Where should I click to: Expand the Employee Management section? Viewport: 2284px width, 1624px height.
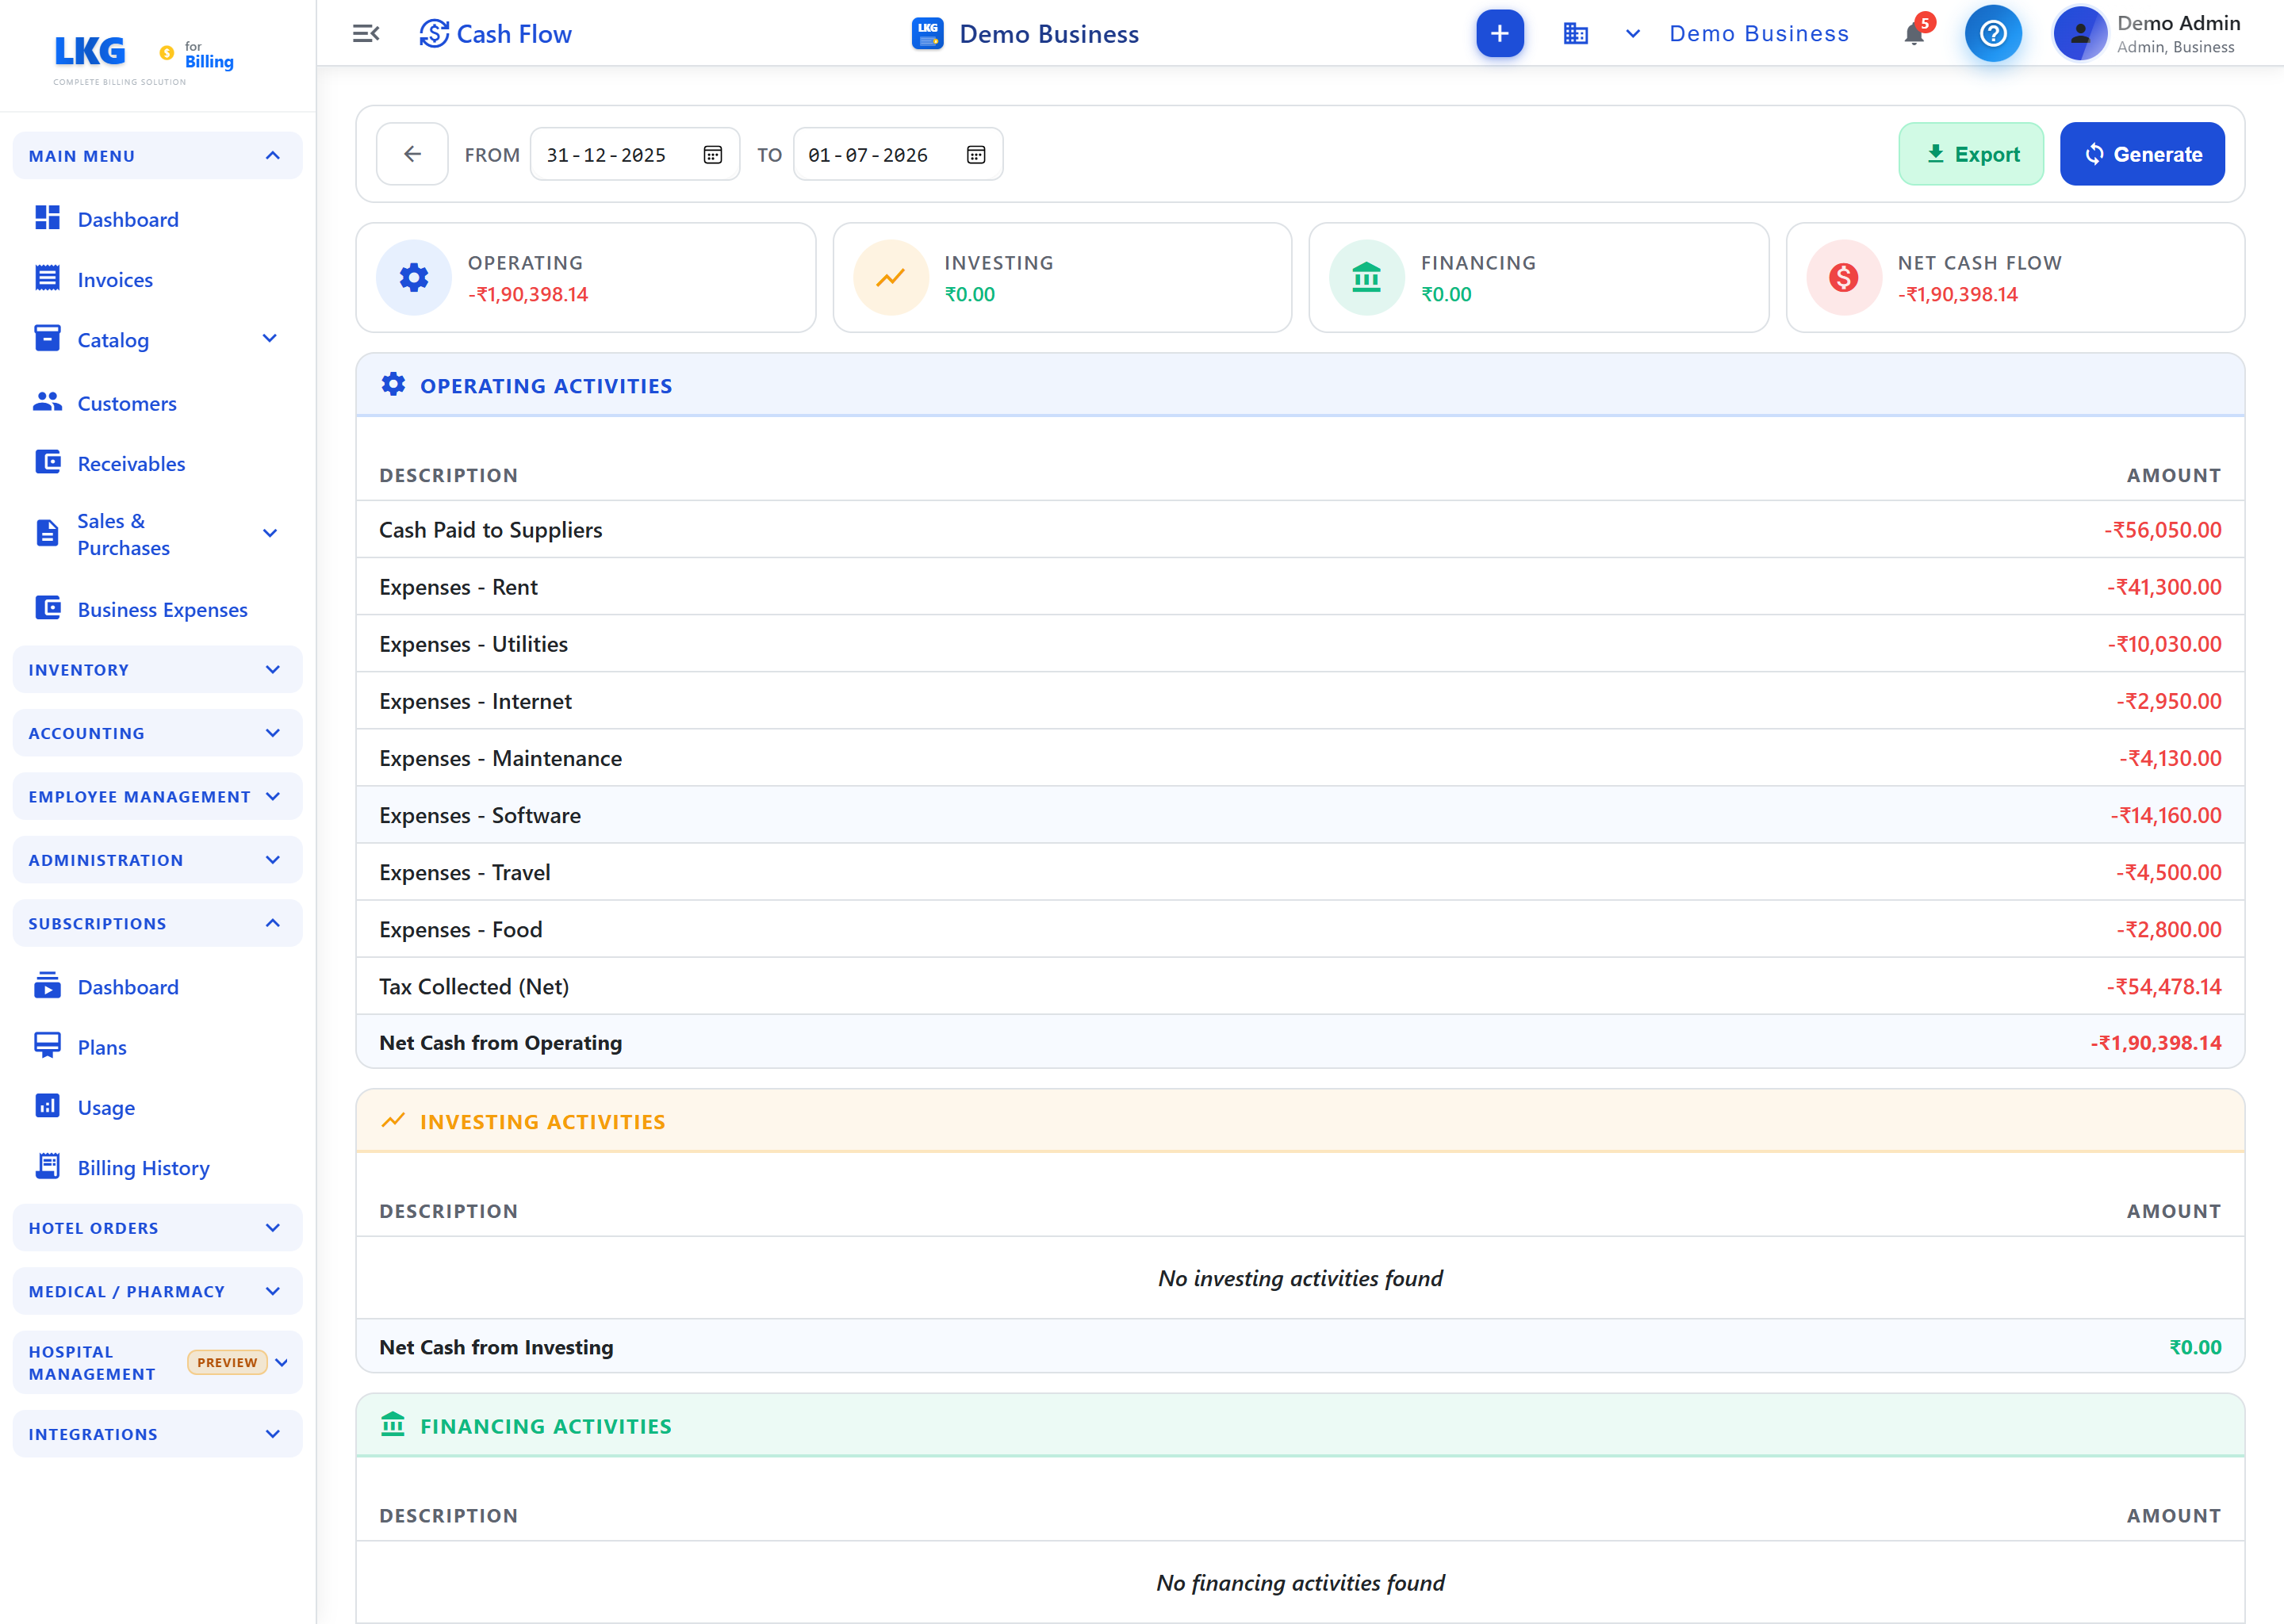coord(157,796)
